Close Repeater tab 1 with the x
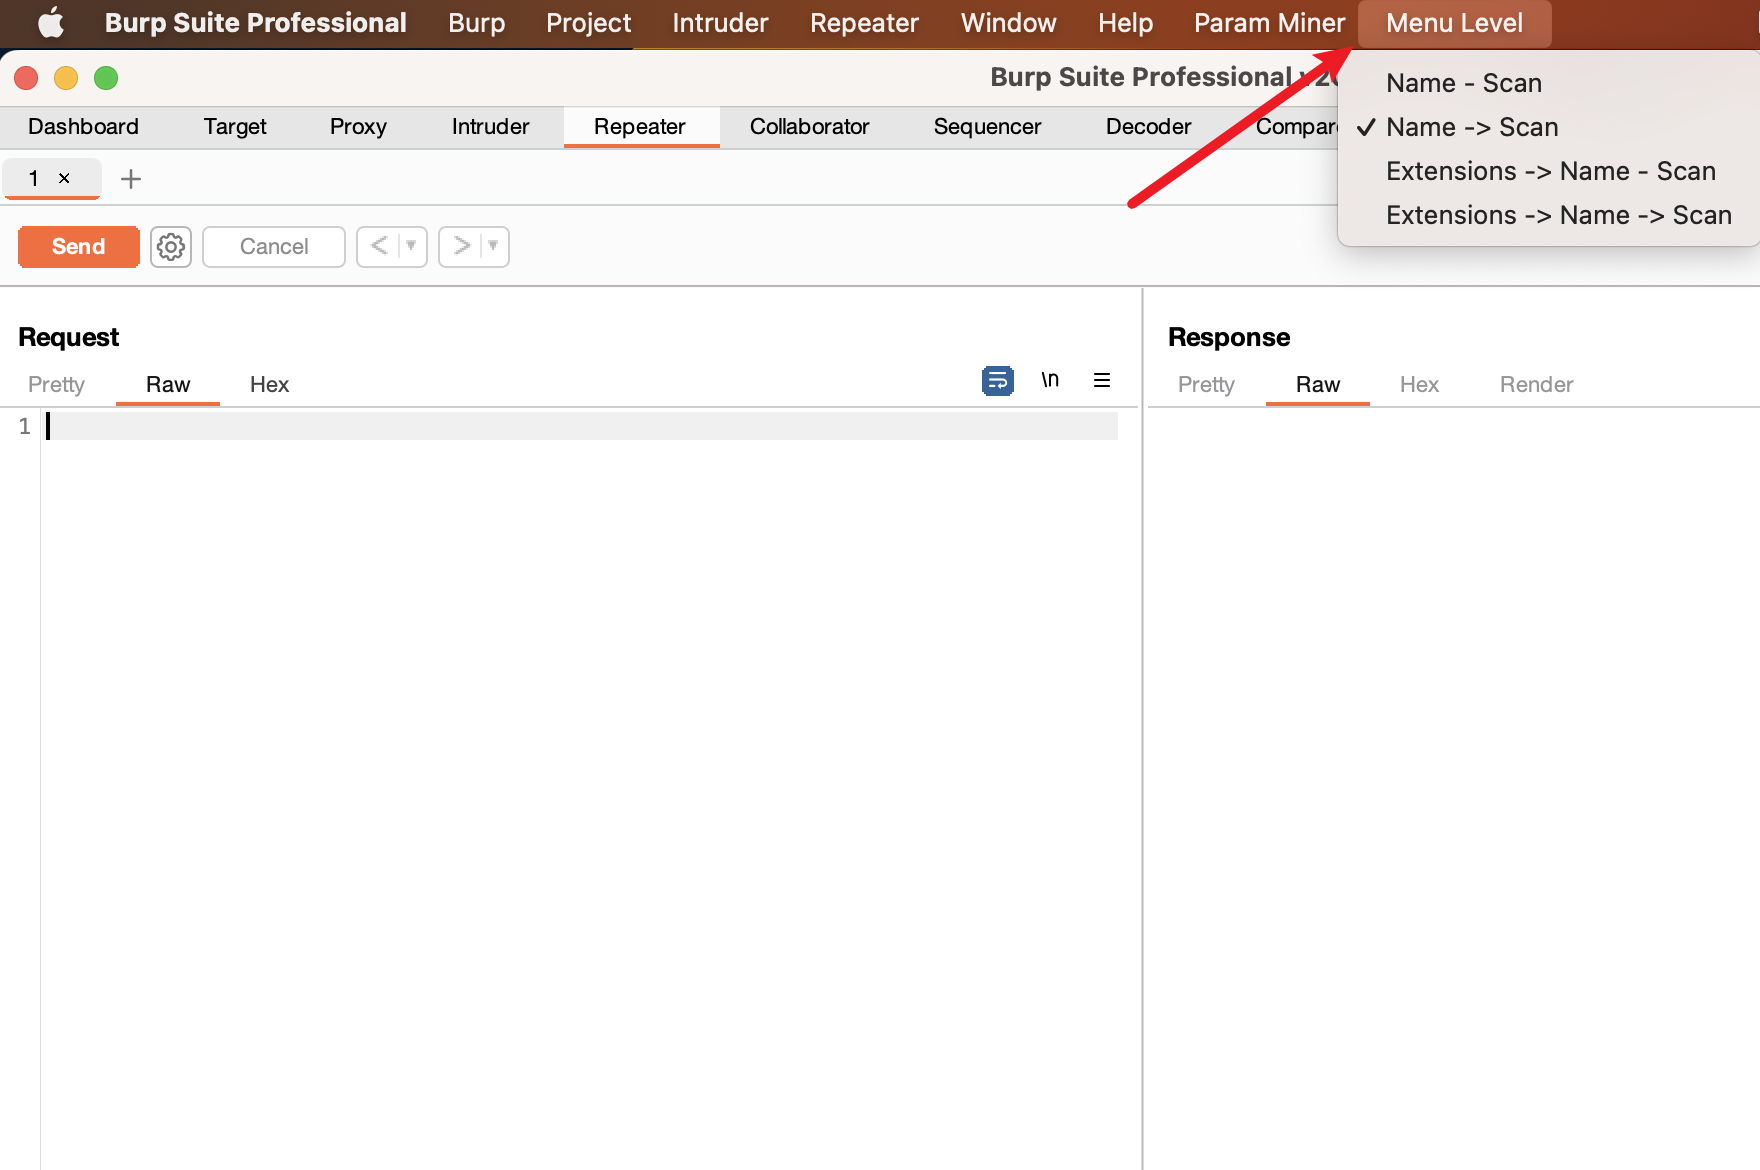Viewport: 1760px width, 1170px height. pos(64,178)
